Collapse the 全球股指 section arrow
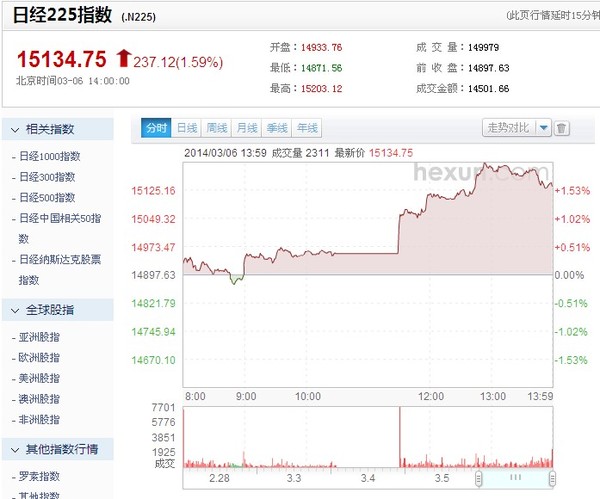 pos(11,309)
